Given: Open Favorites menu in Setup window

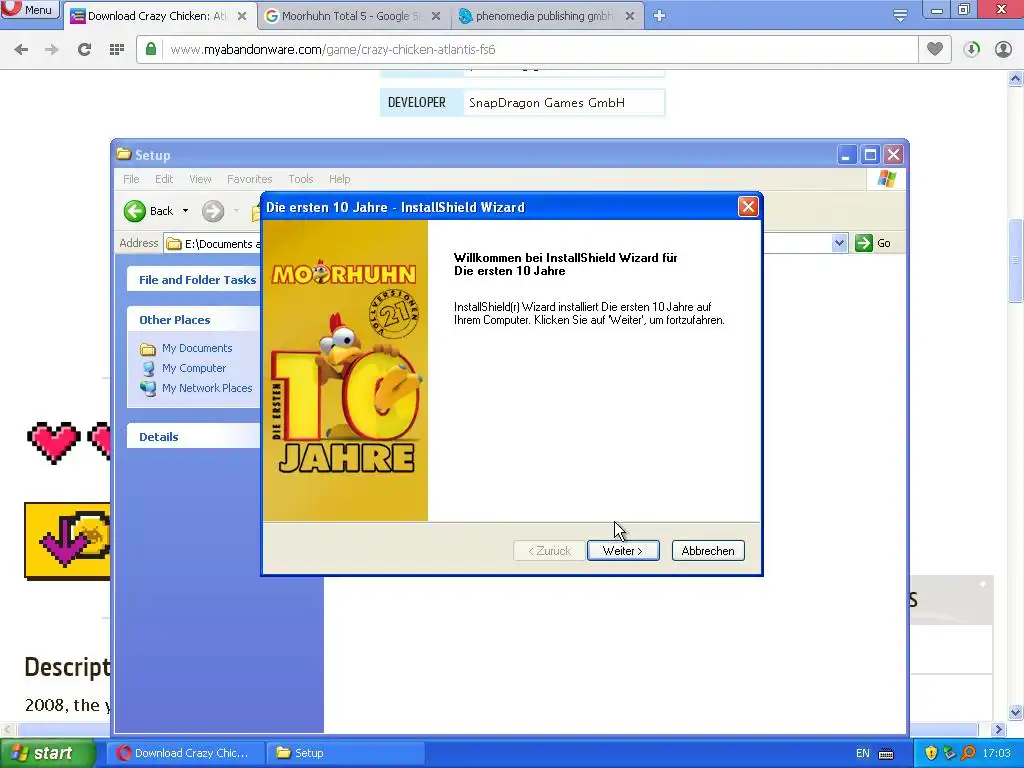Looking at the screenshot, I should coord(249,179).
